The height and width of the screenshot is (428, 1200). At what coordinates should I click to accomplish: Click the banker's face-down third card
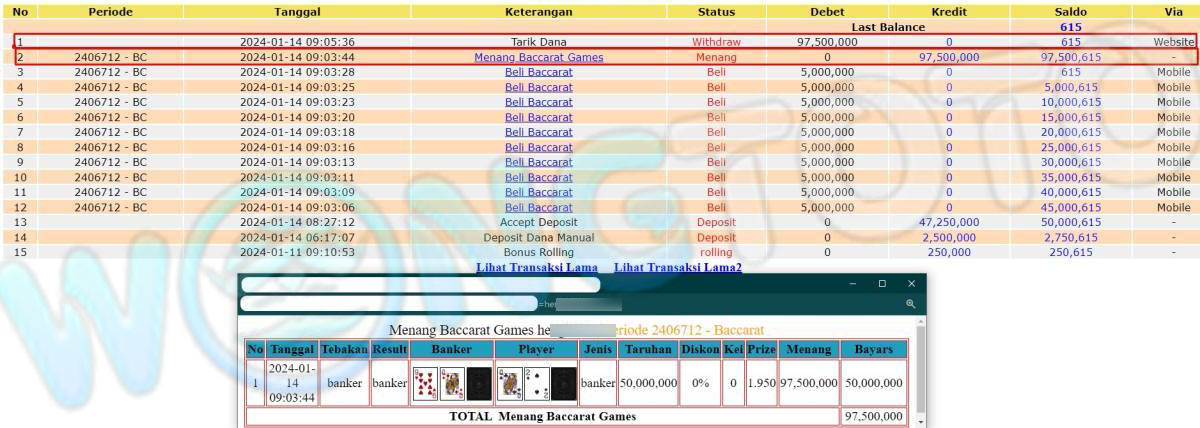coord(479,383)
